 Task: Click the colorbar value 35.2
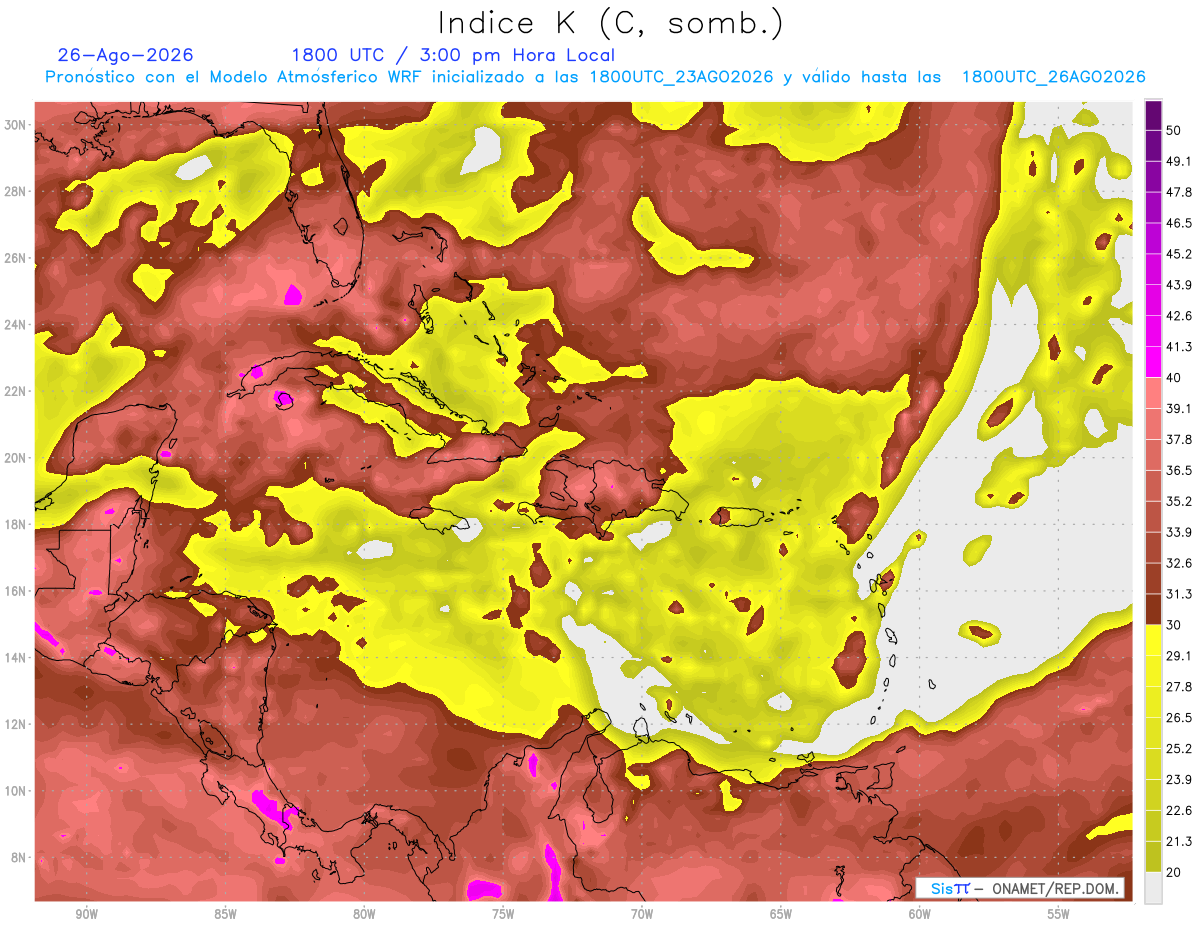1180,501
